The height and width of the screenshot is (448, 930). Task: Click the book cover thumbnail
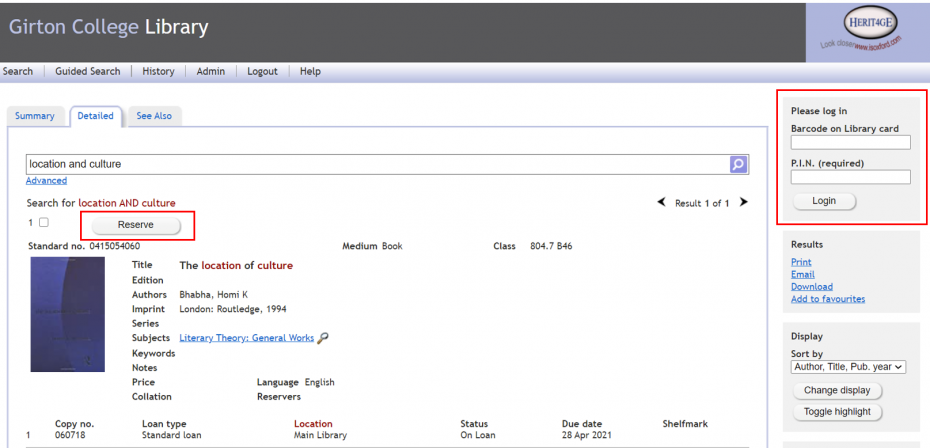click(67, 314)
